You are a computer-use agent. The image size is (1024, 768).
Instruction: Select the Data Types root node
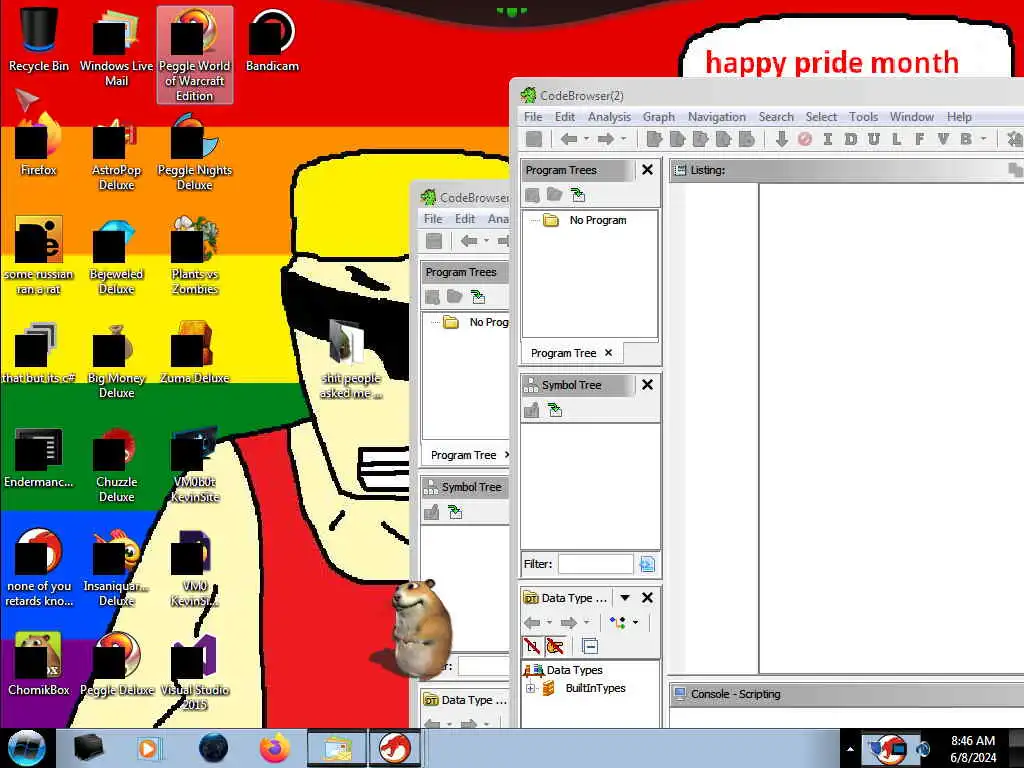(x=563, y=670)
